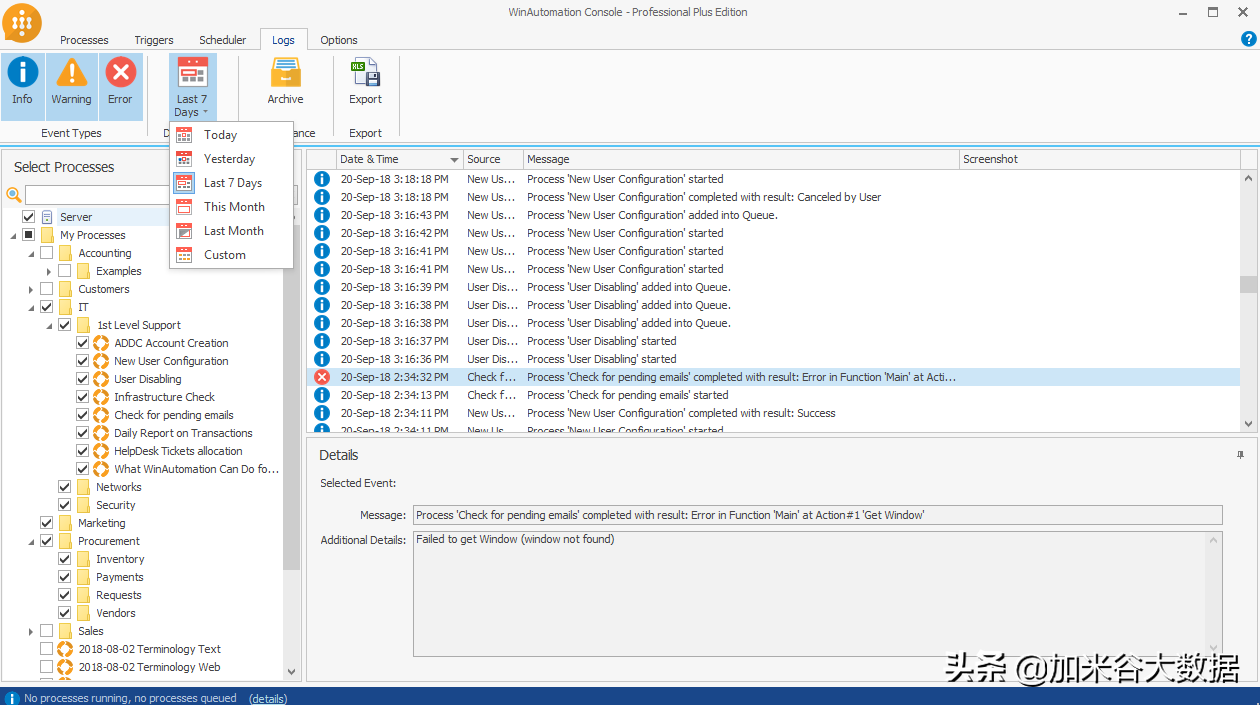1260x705 pixels.
Task: Collapse the 1st Level Support node
Action: (49, 325)
